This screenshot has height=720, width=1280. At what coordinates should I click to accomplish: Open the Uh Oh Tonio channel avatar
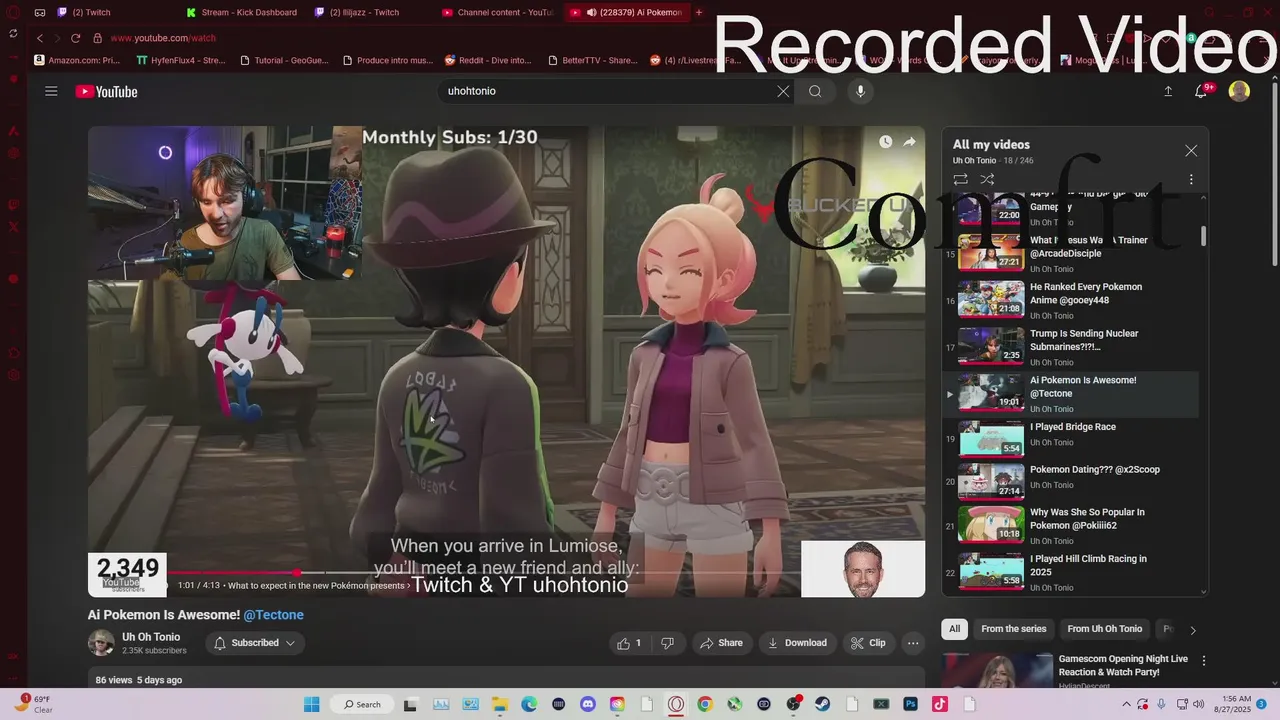click(101, 643)
